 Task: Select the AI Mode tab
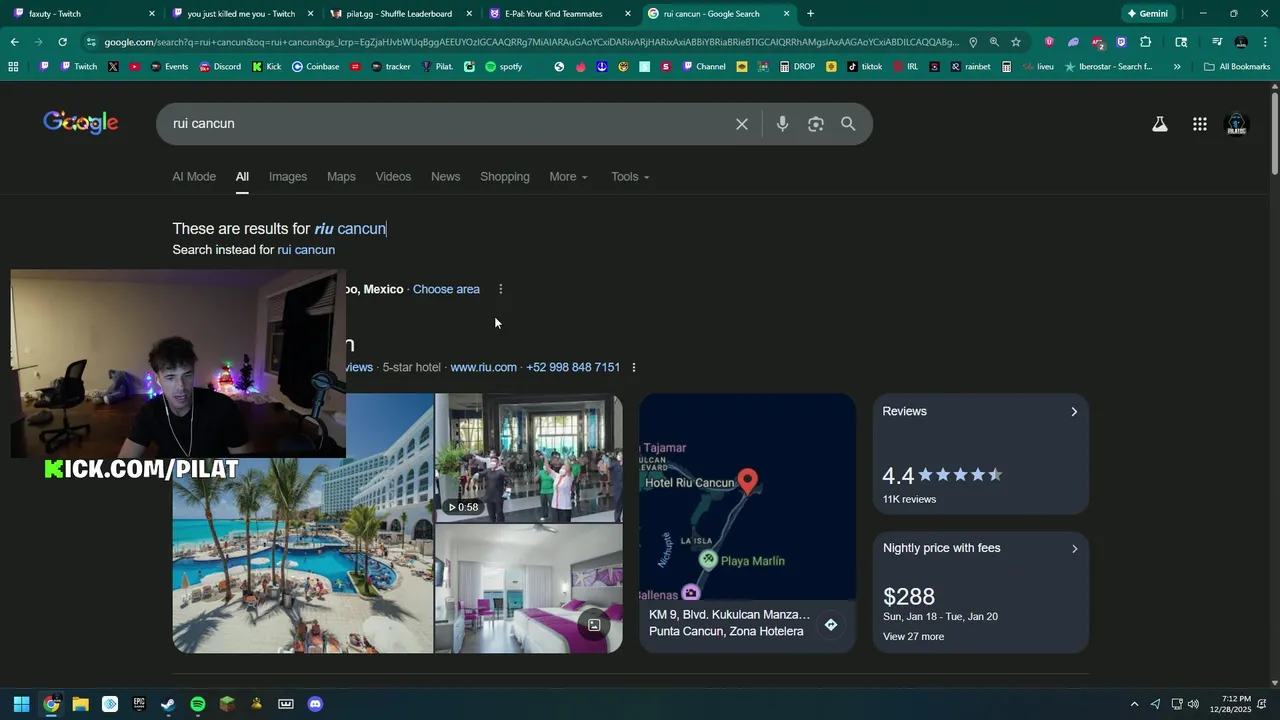pyautogui.click(x=194, y=177)
